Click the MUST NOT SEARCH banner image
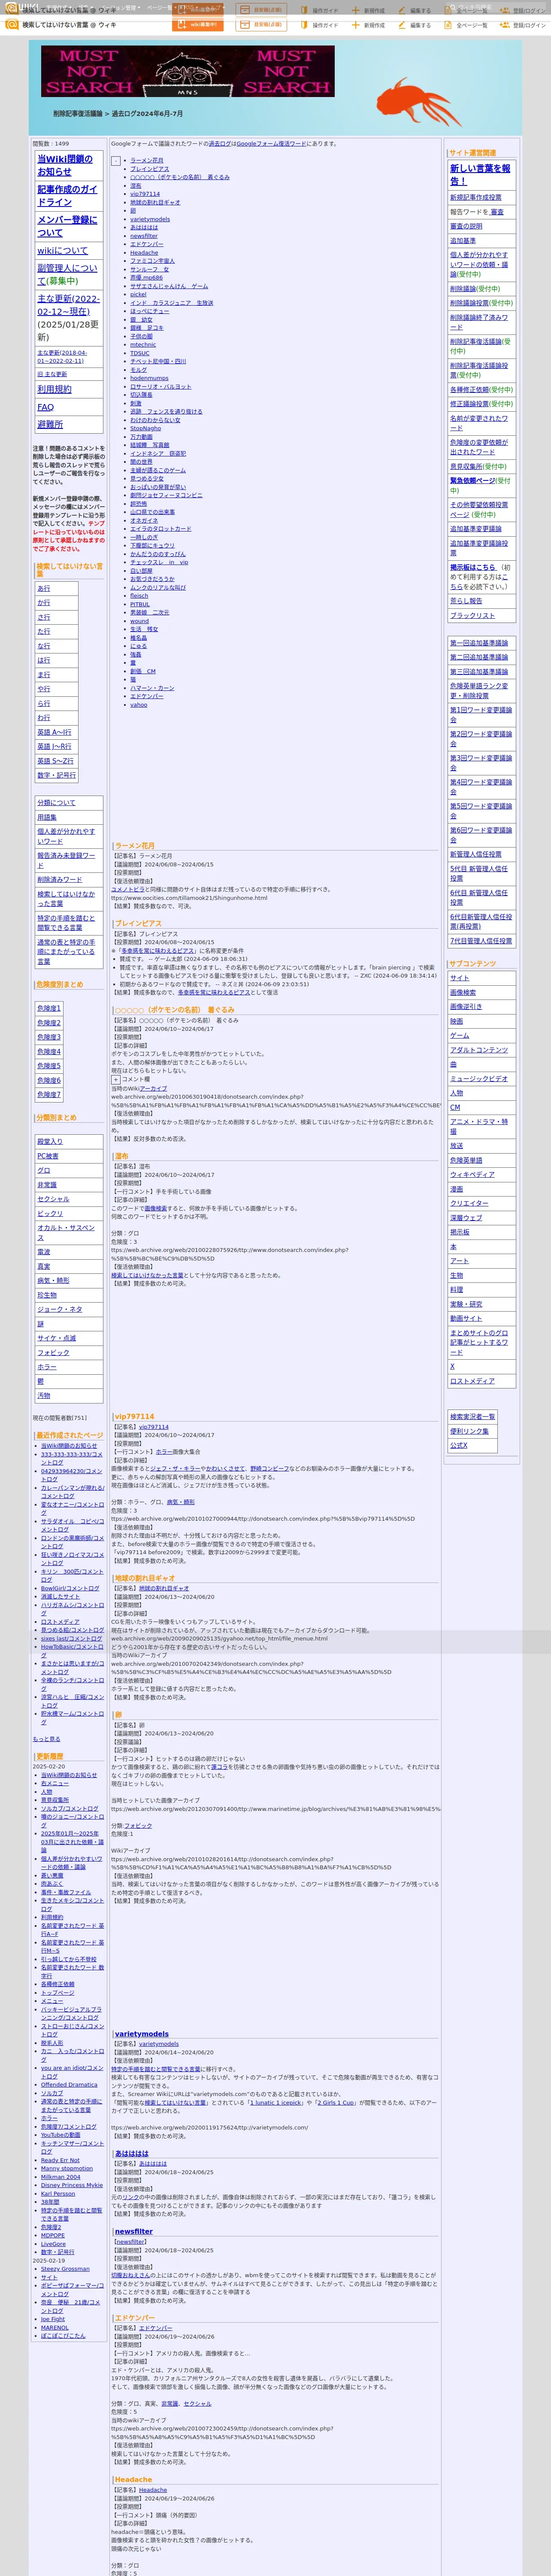This screenshot has height=2576, width=551. pos(188,71)
